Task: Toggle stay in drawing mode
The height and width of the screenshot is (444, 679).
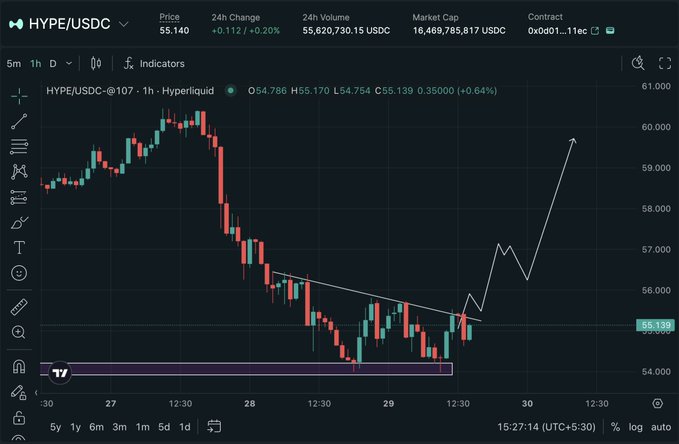Action: [19, 392]
